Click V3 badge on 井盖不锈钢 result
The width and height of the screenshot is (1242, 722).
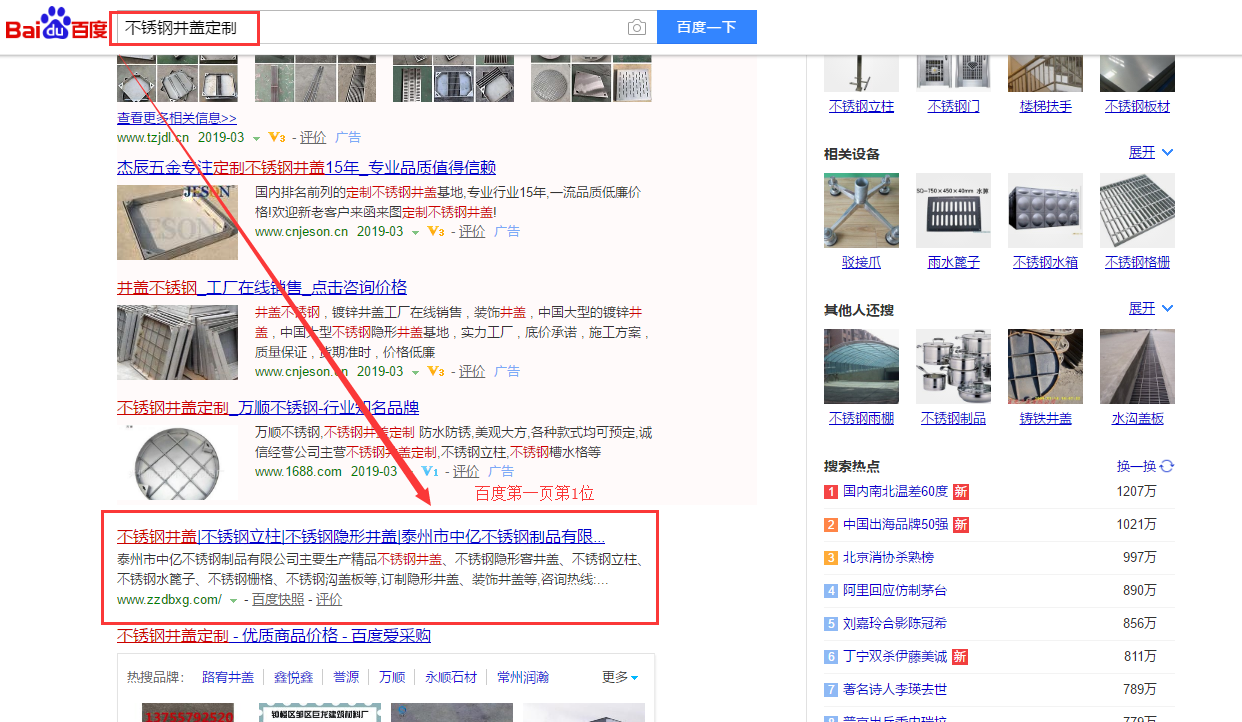coord(436,372)
